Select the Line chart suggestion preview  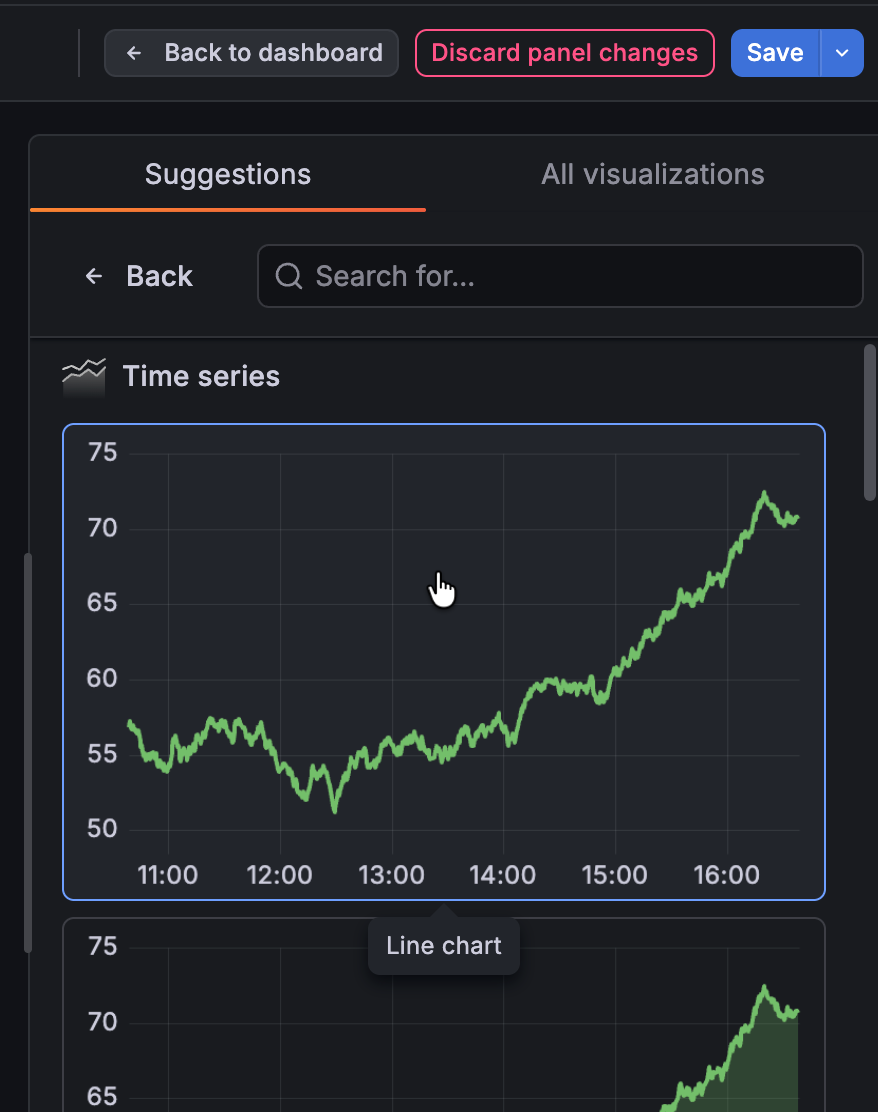coord(444,660)
